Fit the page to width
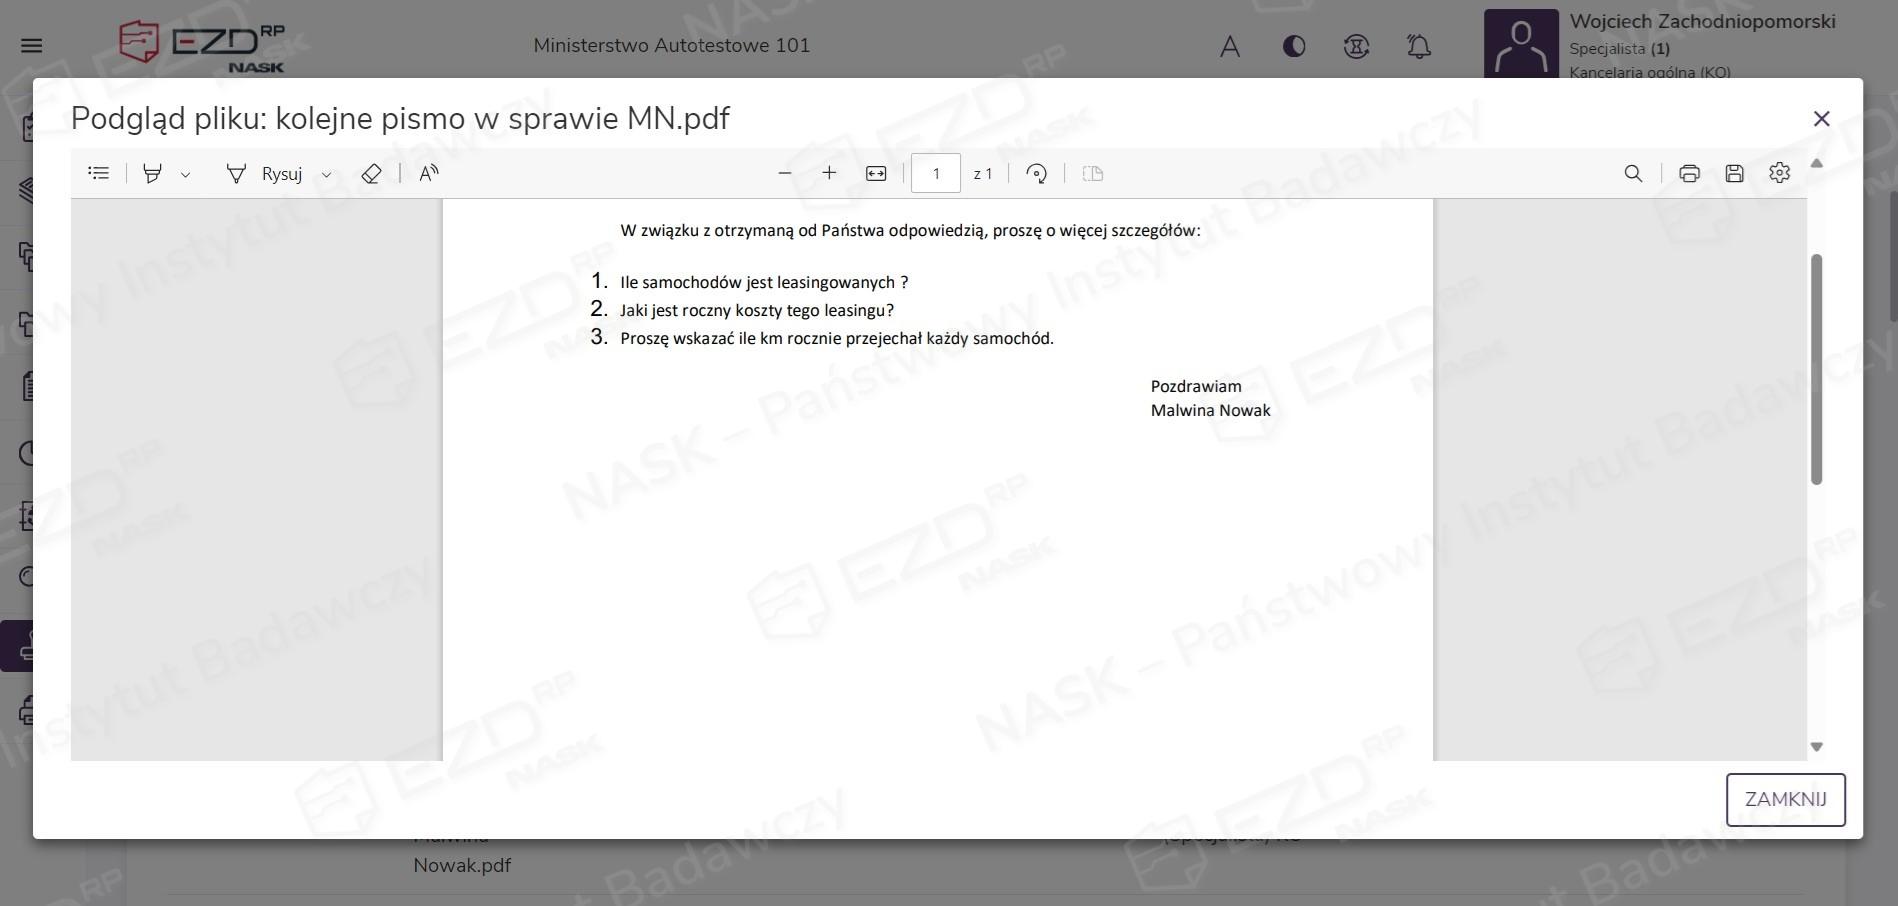Screen dimensions: 1898x906 click(876, 173)
